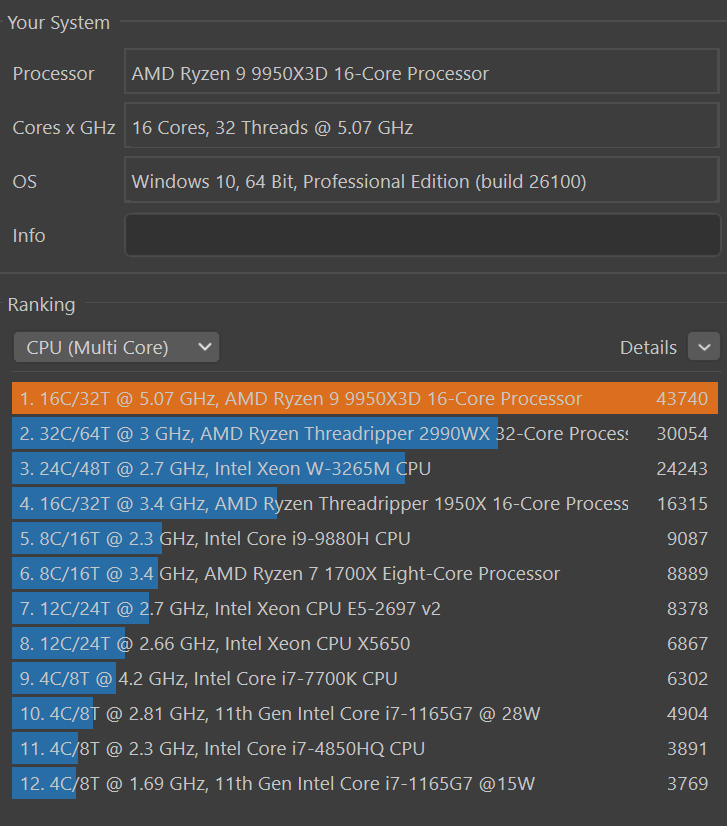Click the Cores x GHz field
The height and width of the screenshot is (826, 727).
pyautogui.click(x=422, y=125)
